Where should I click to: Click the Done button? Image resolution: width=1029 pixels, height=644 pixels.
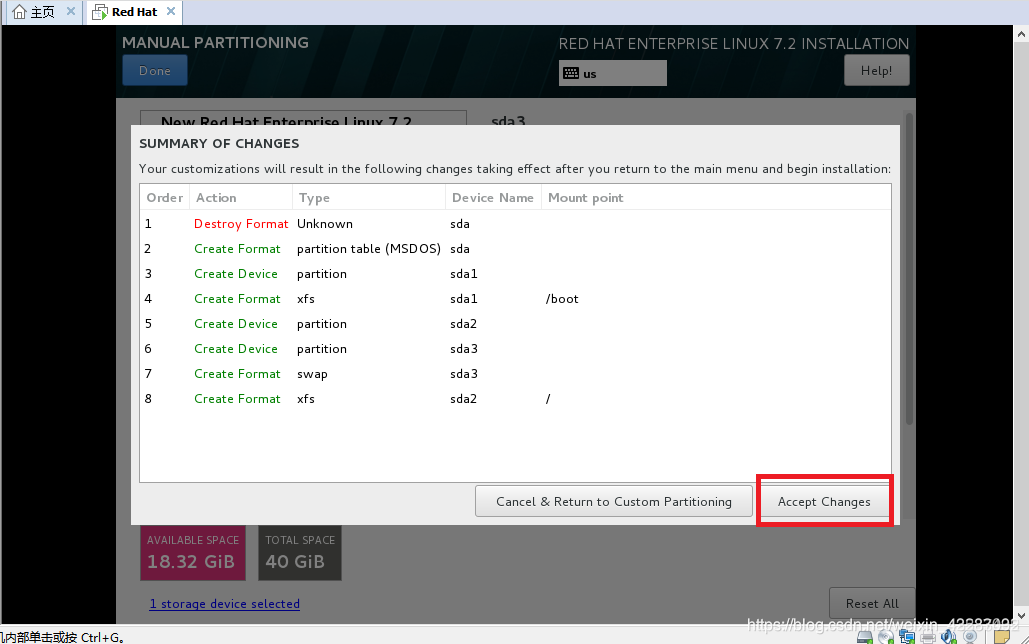(155, 70)
